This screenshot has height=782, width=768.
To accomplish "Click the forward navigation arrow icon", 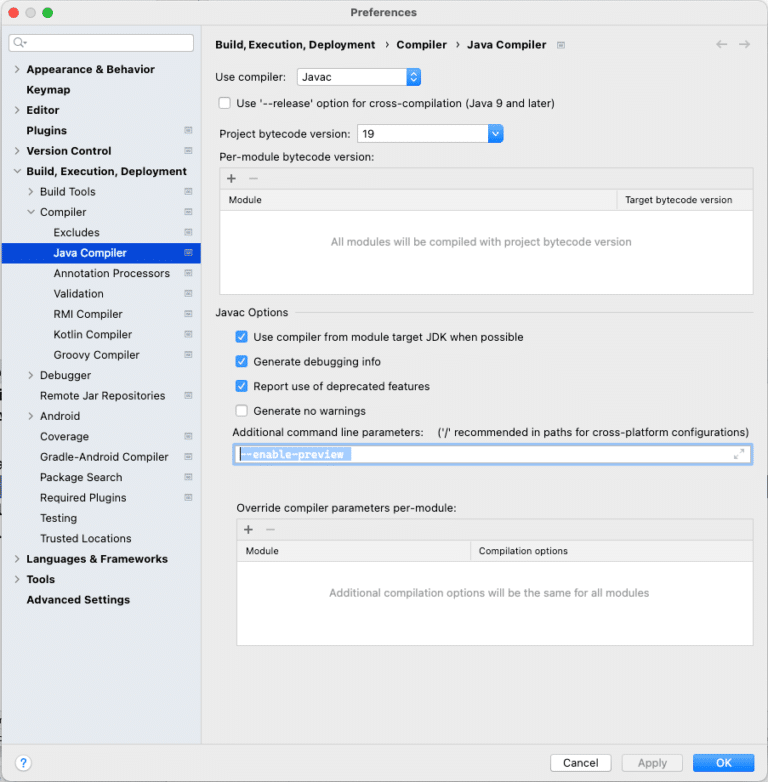I will [x=744, y=45].
